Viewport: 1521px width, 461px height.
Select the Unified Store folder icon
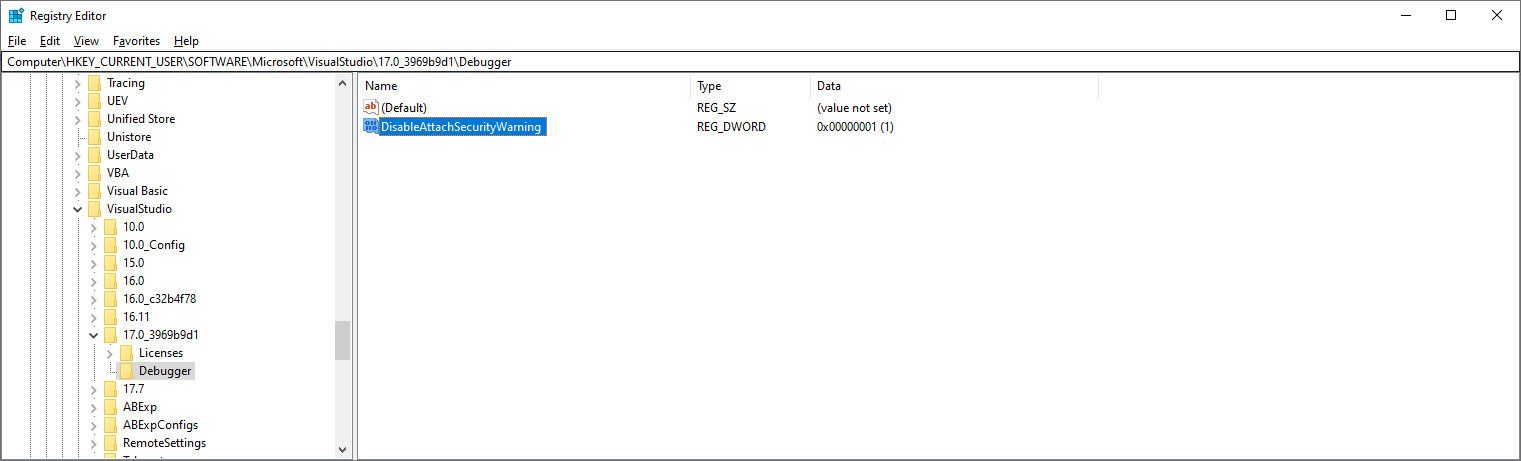pyautogui.click(x=95, y=119)
